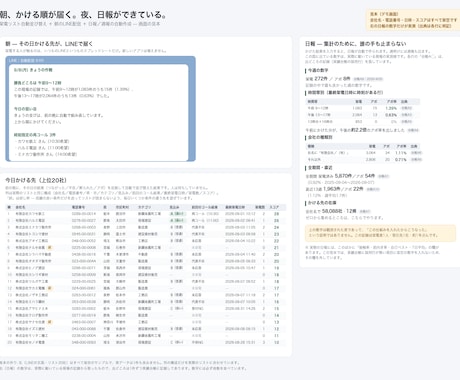Click the score 21 cell
Image resolution: width=460 pixels, height=380 pixels.
(x=276, y=248)
